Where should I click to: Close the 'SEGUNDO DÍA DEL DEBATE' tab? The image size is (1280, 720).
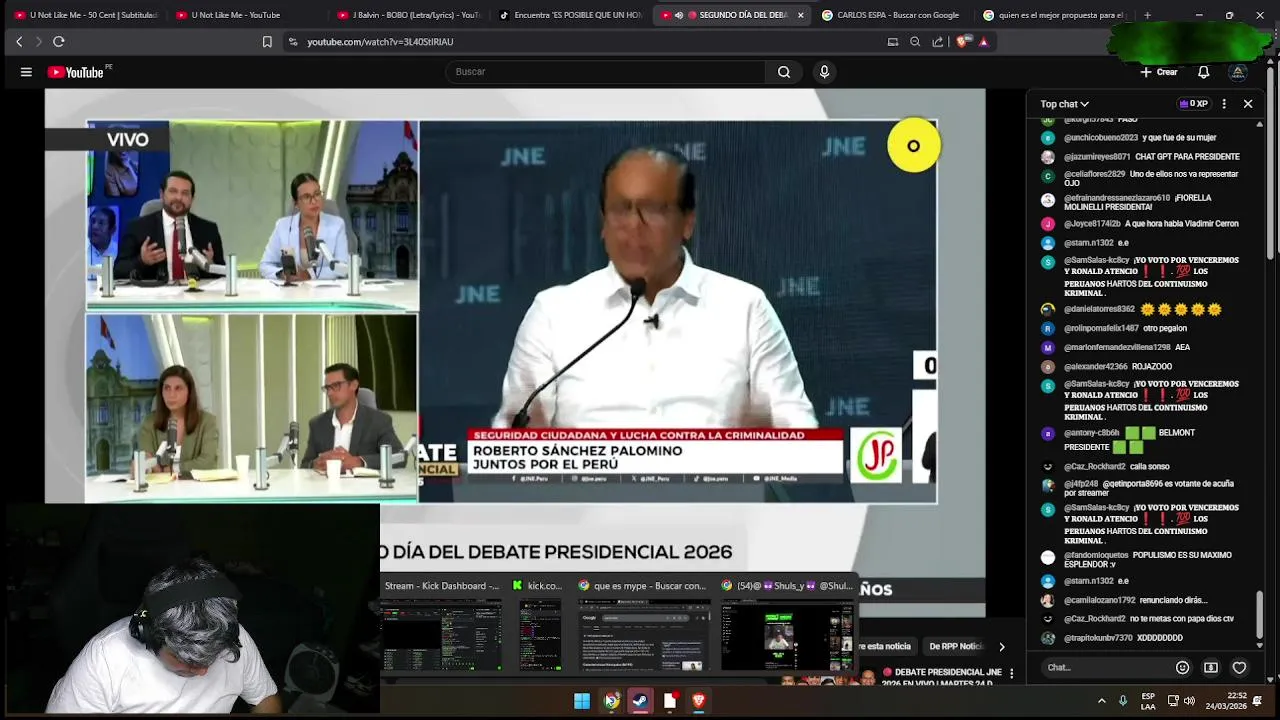pos(800,15)
